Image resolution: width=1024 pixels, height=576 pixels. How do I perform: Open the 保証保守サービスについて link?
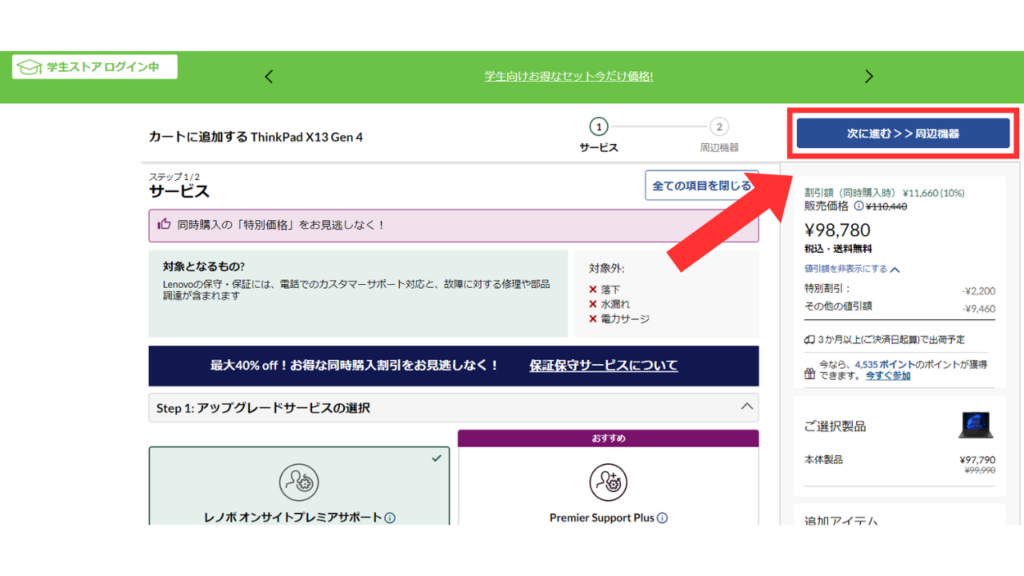[x=603, y=365]
